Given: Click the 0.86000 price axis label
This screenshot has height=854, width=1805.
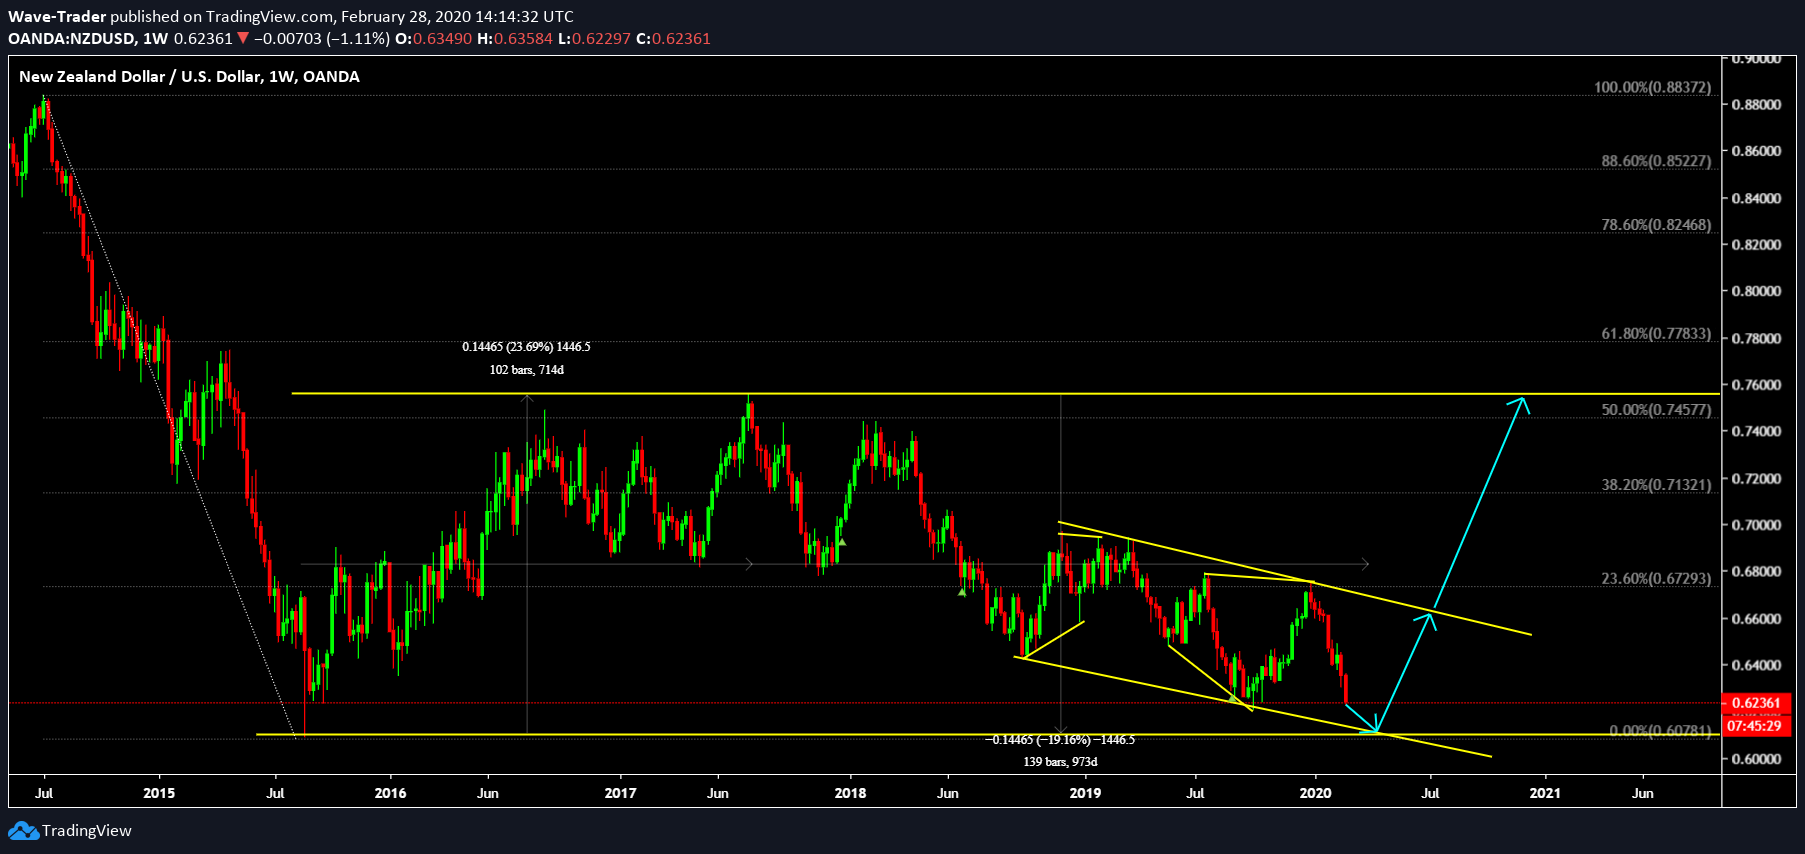Looking at the screenshot, I should tap(1756, 151).
